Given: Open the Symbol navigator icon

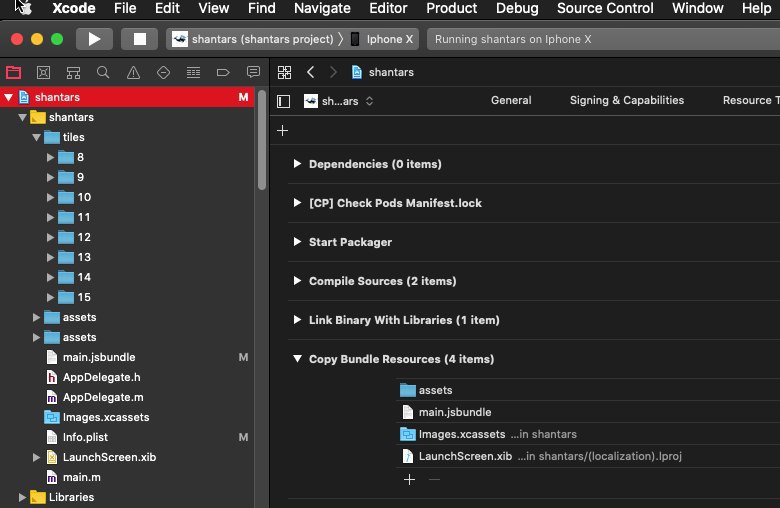Looking at the screenshot, I should 73,73.
